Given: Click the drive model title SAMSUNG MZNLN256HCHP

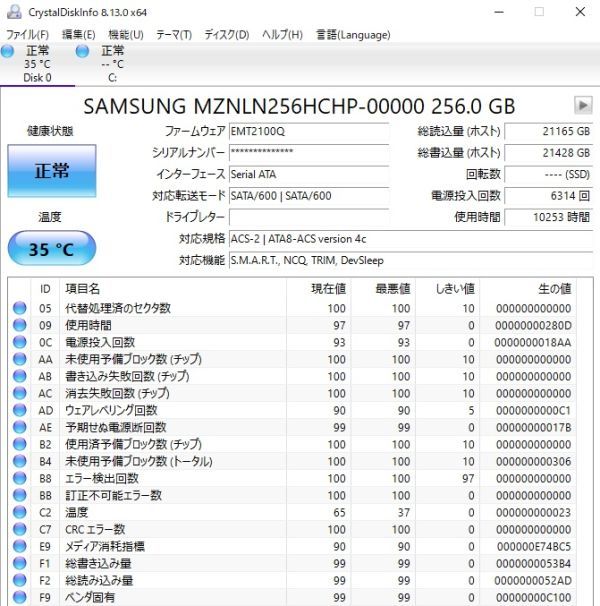Looking at the screenshot, I should (299, 106).
